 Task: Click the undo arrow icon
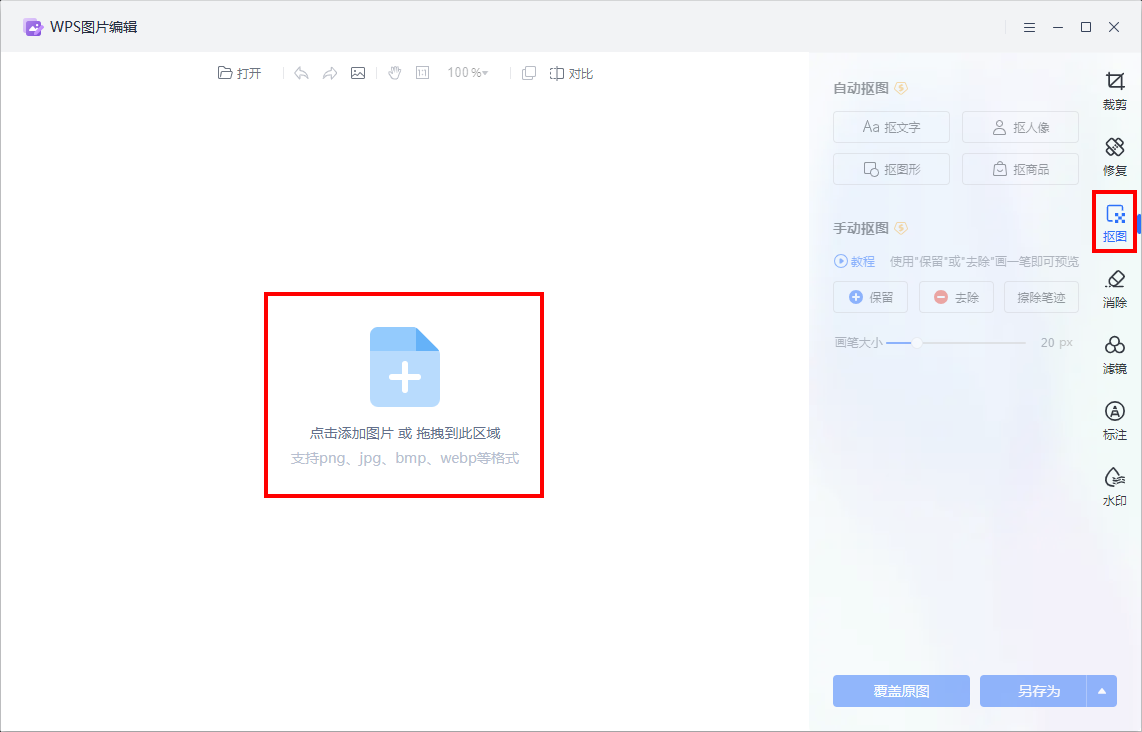301,73
